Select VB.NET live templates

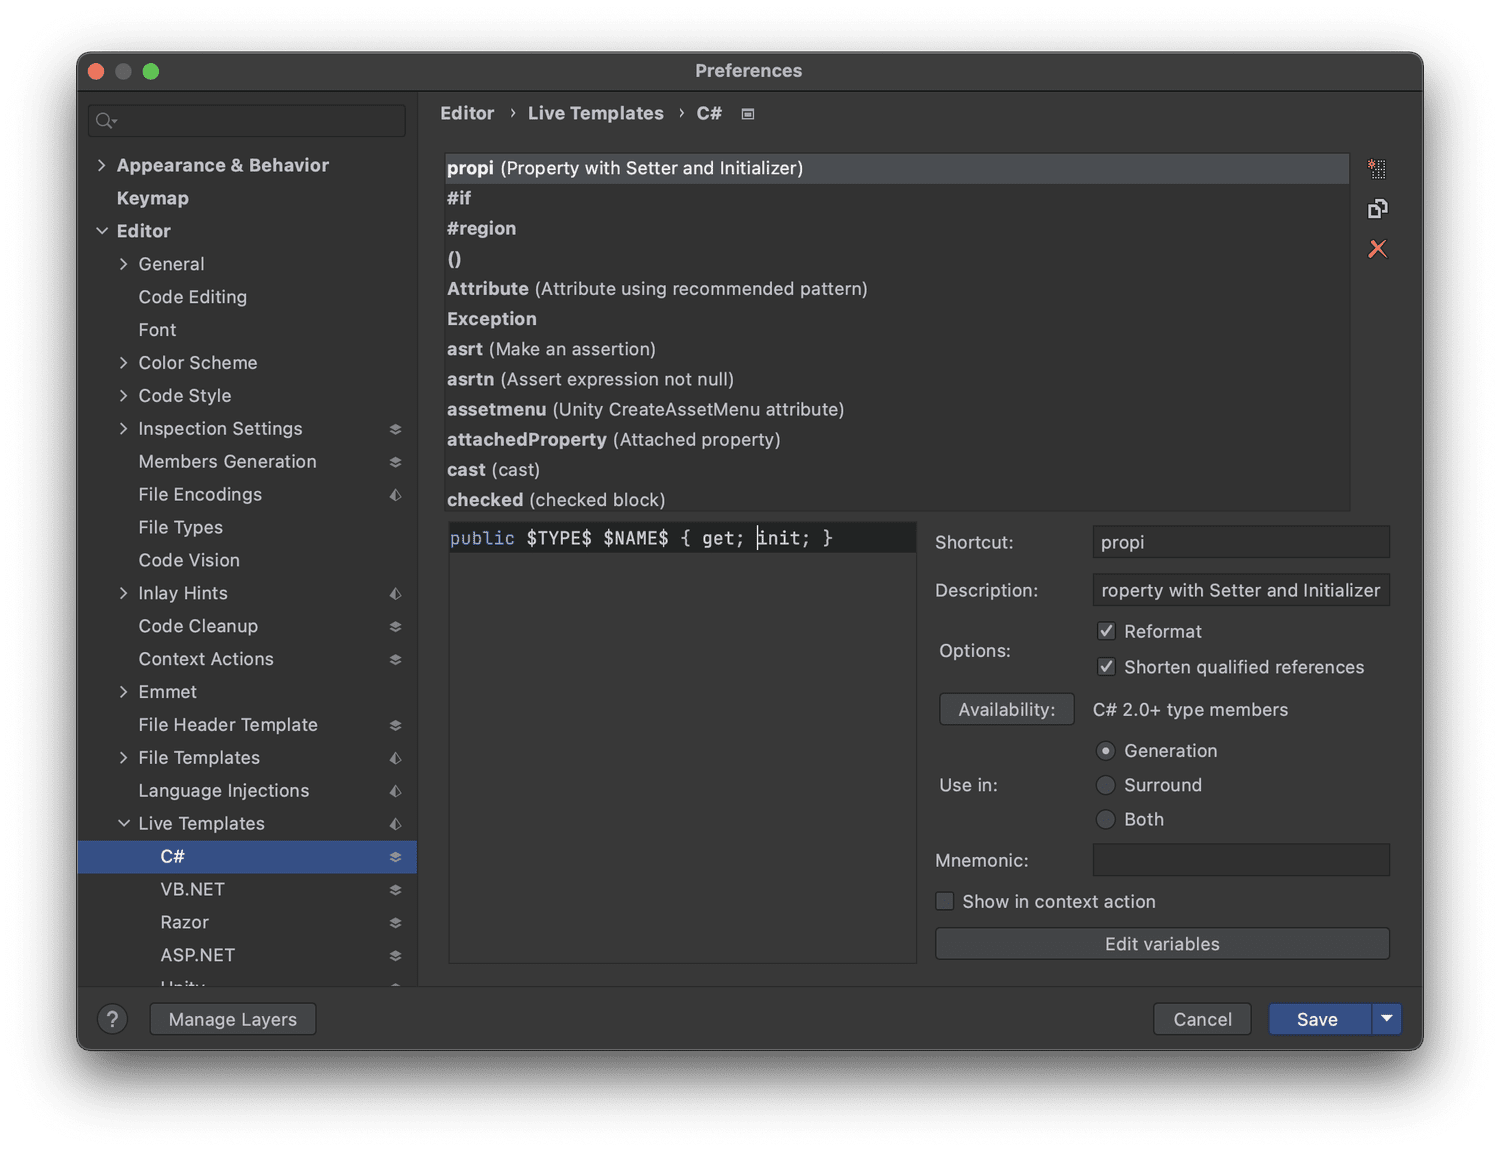(x=193, y=890)
